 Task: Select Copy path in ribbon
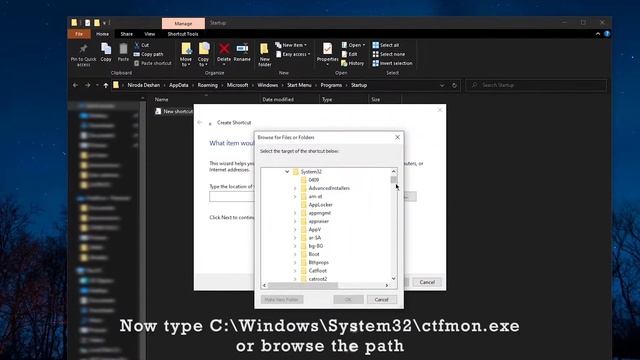[149, 54]
